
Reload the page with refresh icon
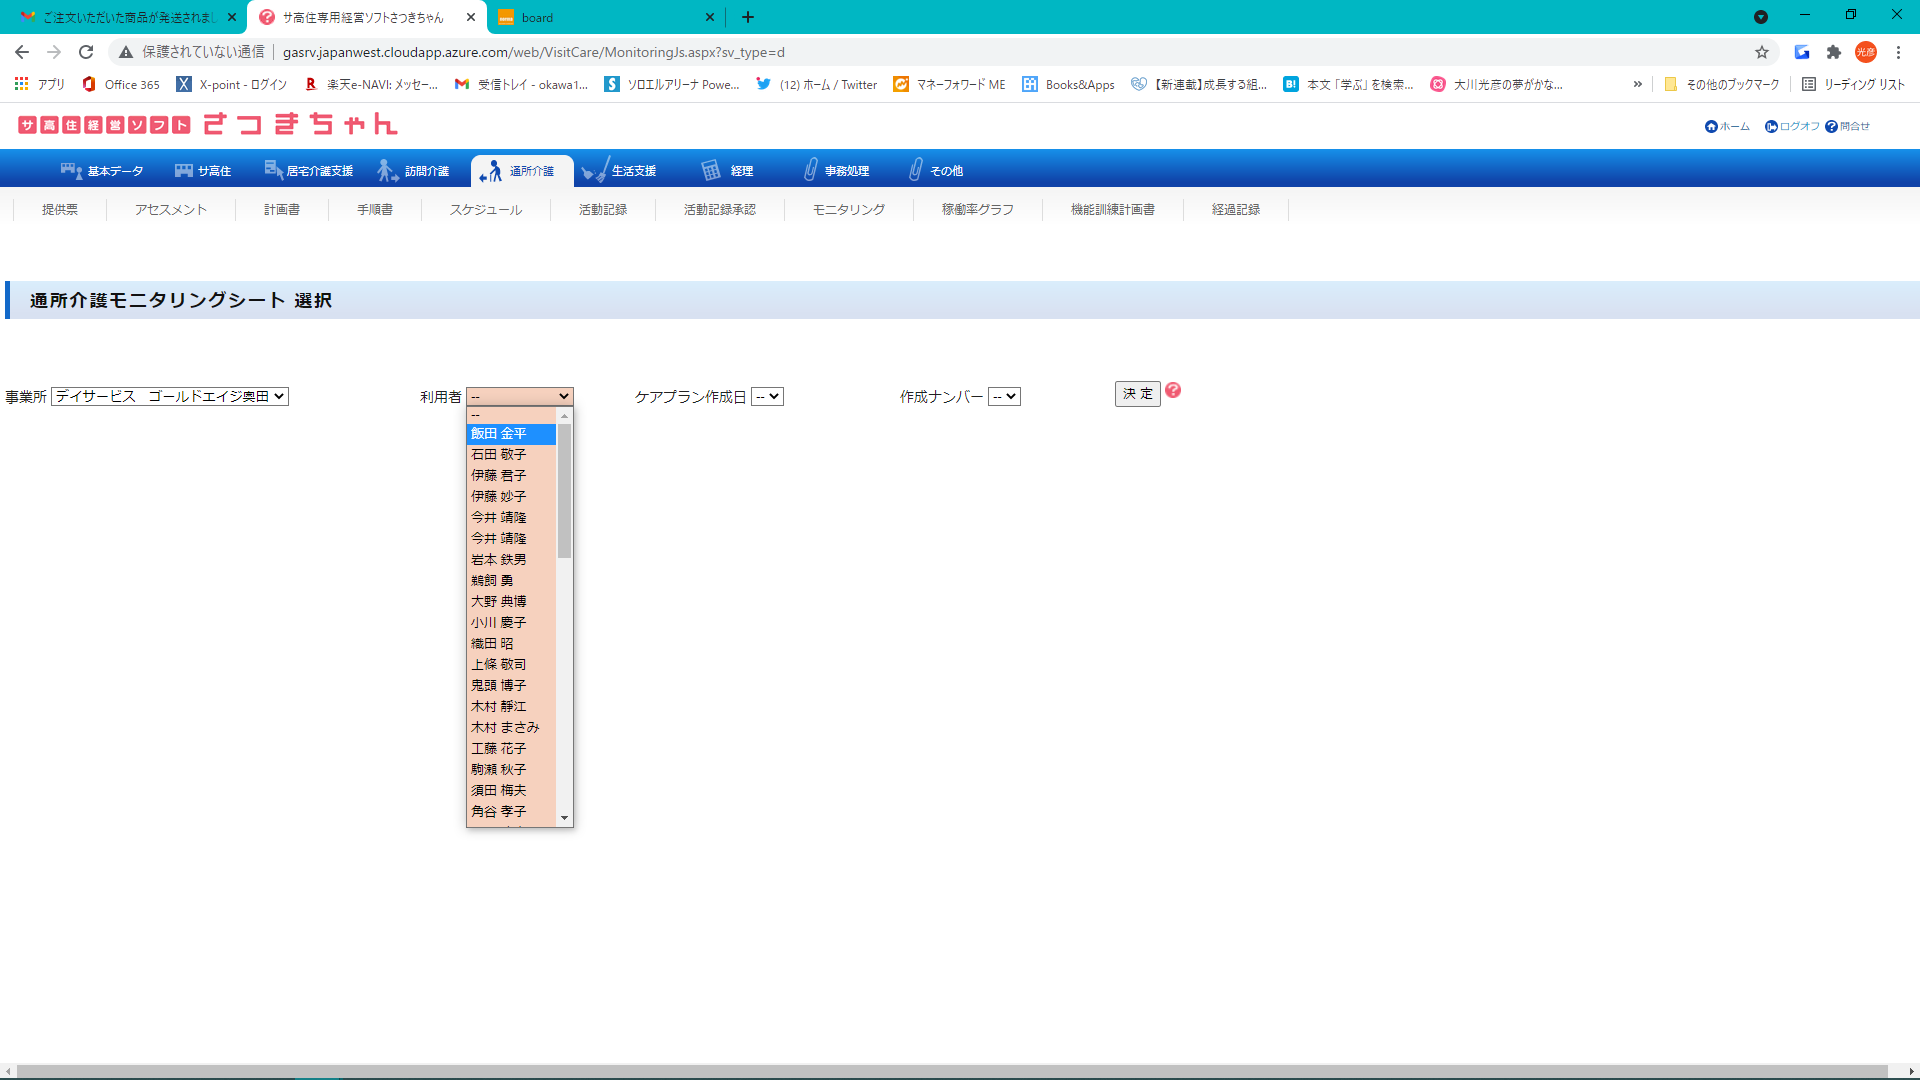pos(86,52)
